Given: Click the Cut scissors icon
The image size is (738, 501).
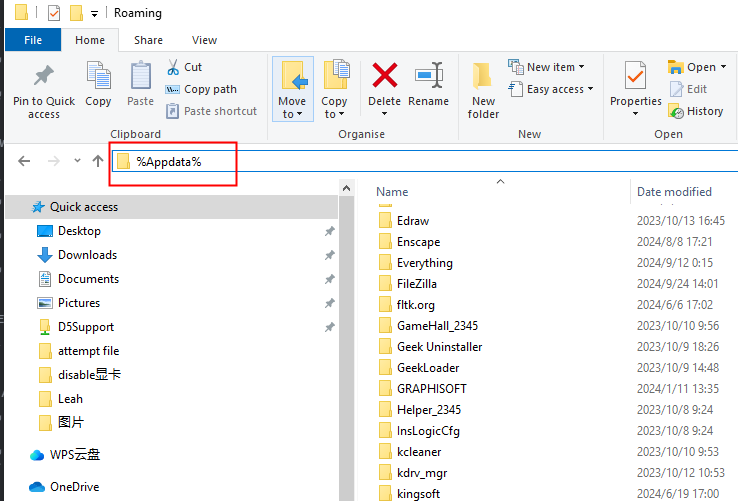Looking at the screenshot, I should click(x=173, y=67).
